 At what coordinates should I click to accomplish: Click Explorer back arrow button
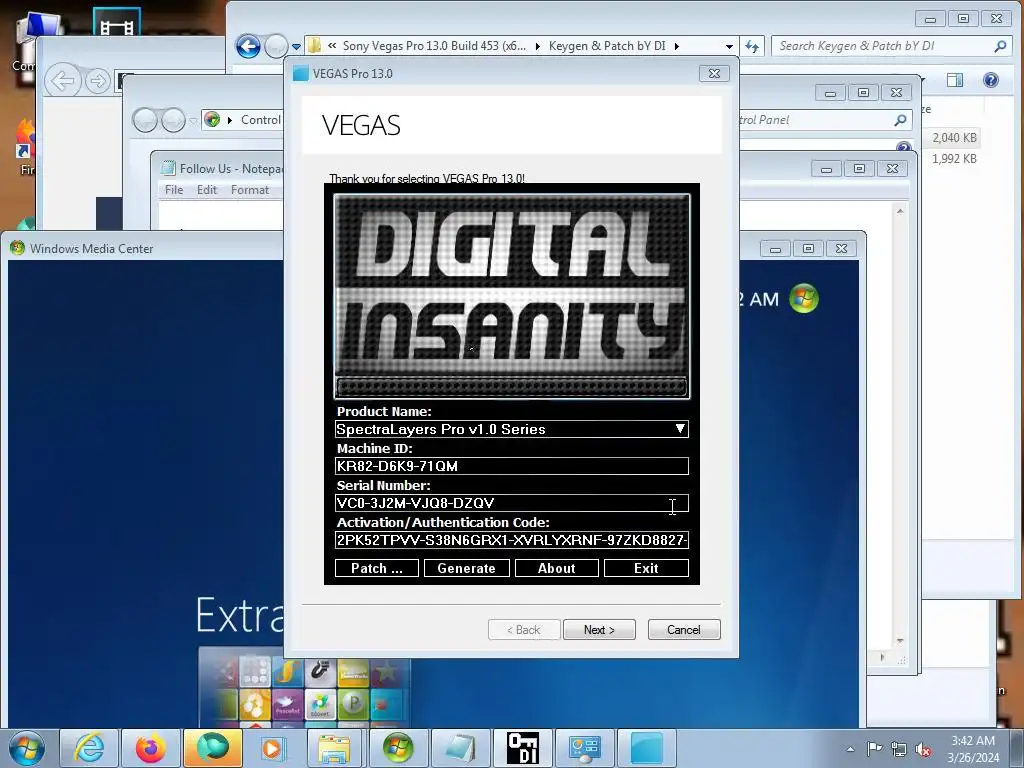pyautogui.click(x=248, y=46)
